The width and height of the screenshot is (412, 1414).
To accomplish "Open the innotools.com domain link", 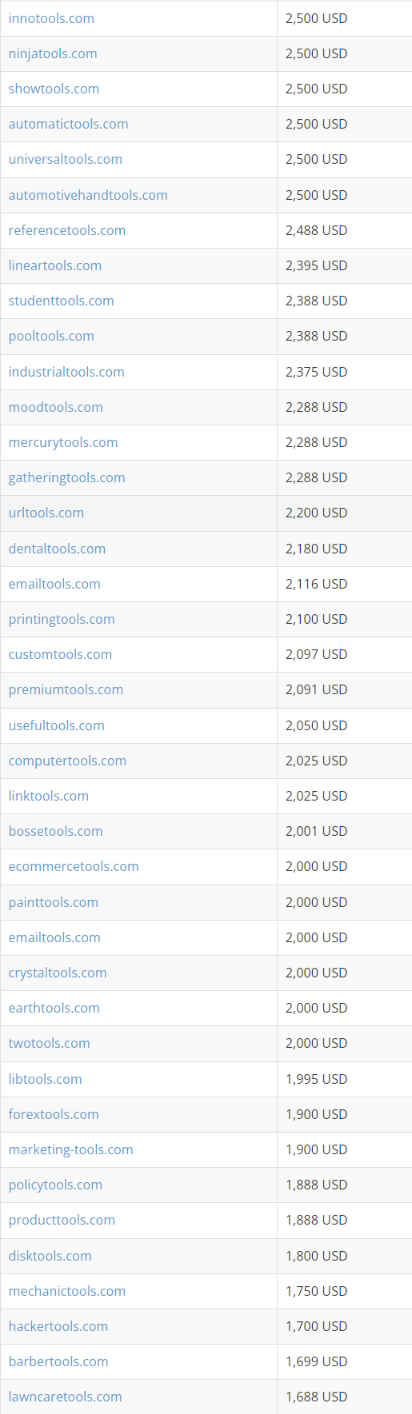I will (52, 18).
